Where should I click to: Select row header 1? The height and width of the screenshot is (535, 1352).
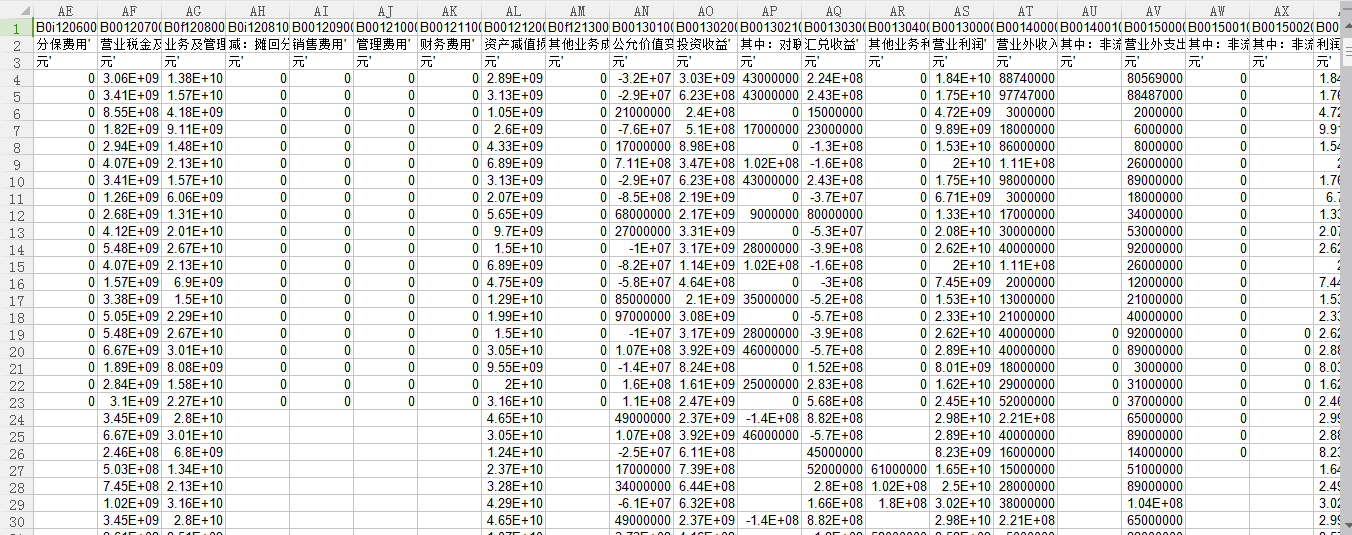[x=17, y=27]
